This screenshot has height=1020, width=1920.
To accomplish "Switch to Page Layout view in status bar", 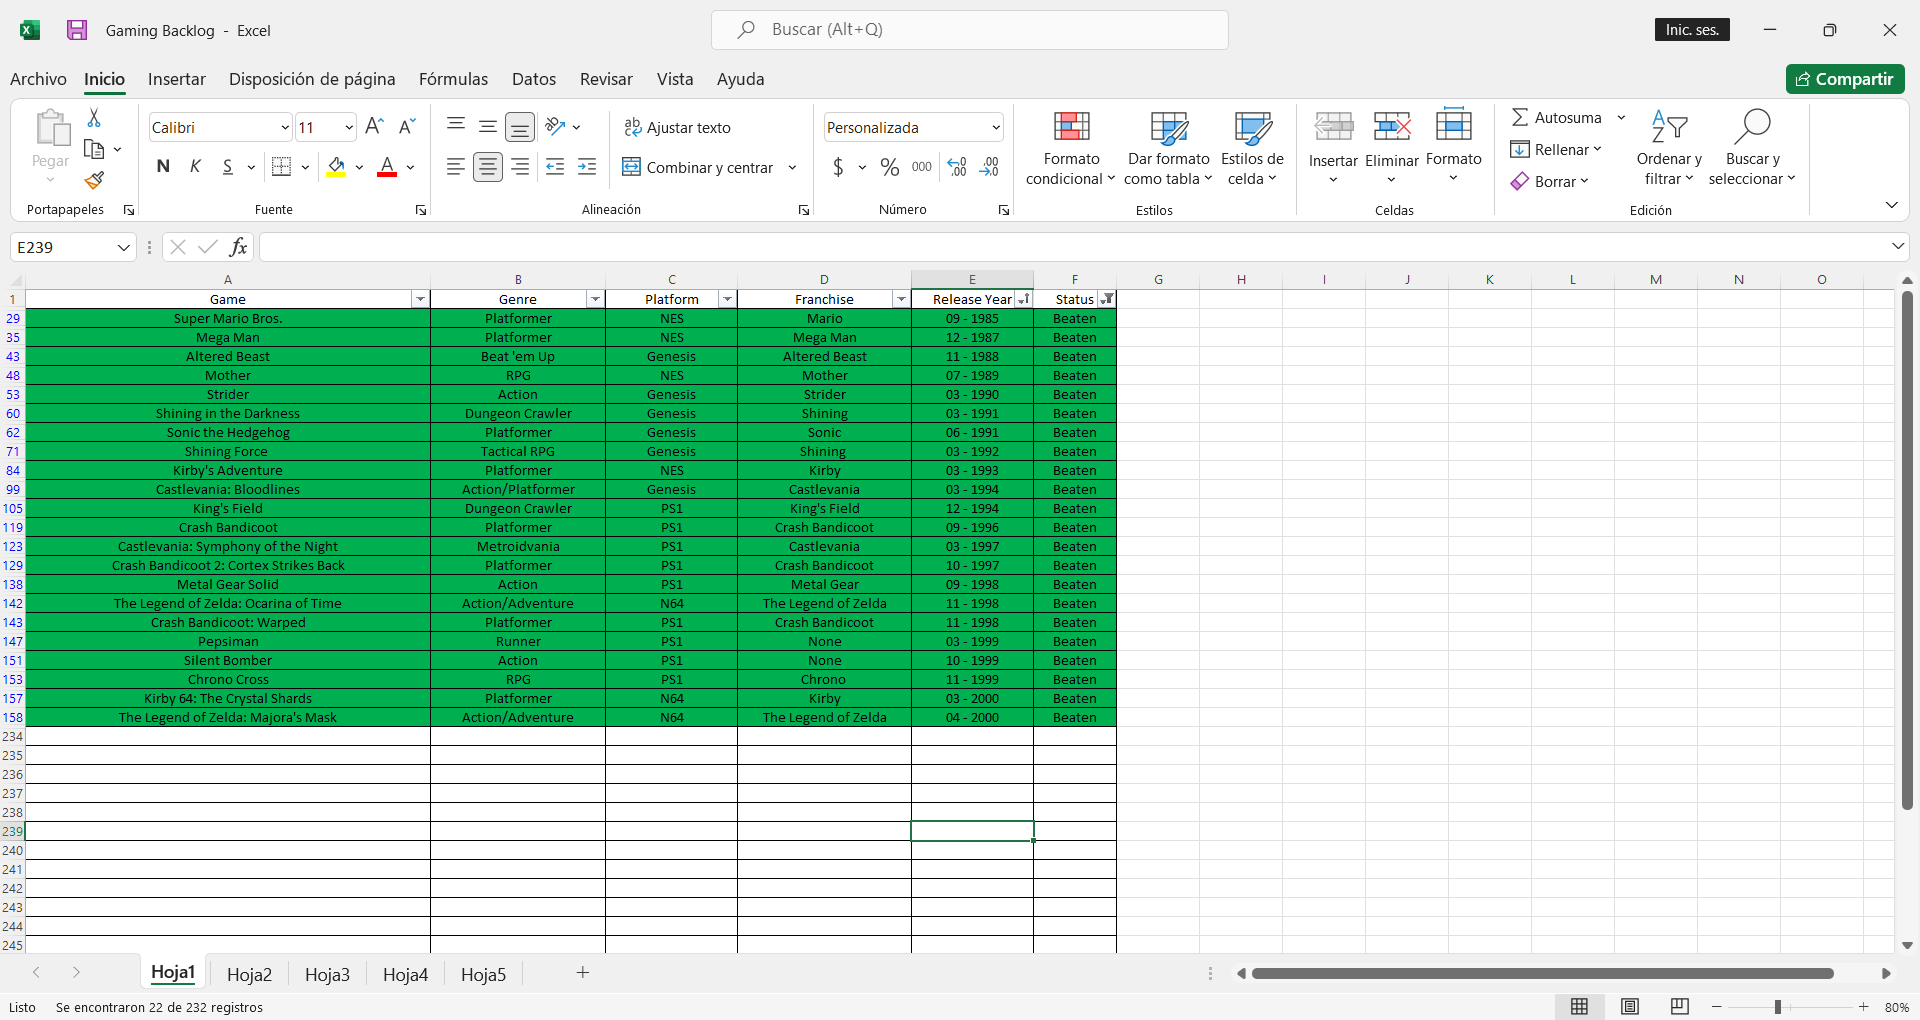I will tap(1630, 1007).
